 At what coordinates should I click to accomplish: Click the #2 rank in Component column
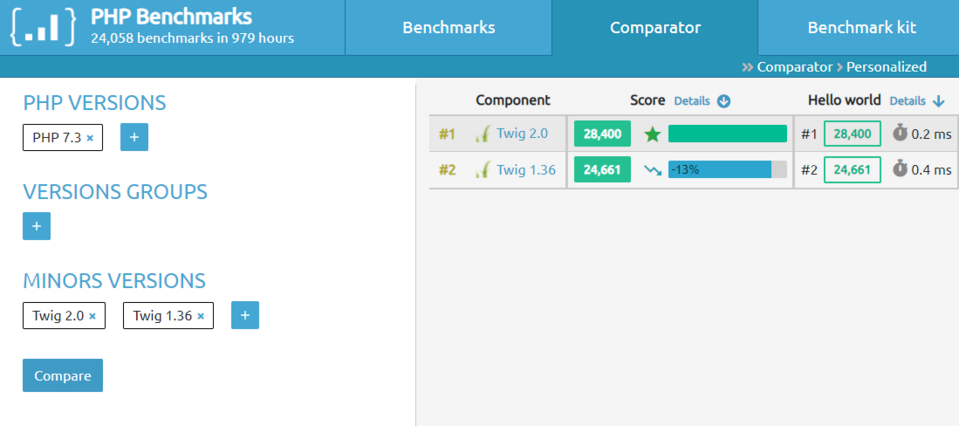click(447, 169)
